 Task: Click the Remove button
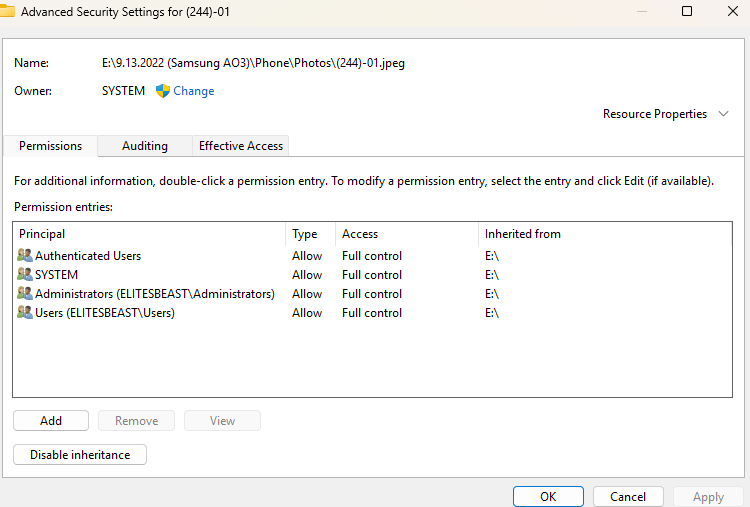click(x=136, y=420)
